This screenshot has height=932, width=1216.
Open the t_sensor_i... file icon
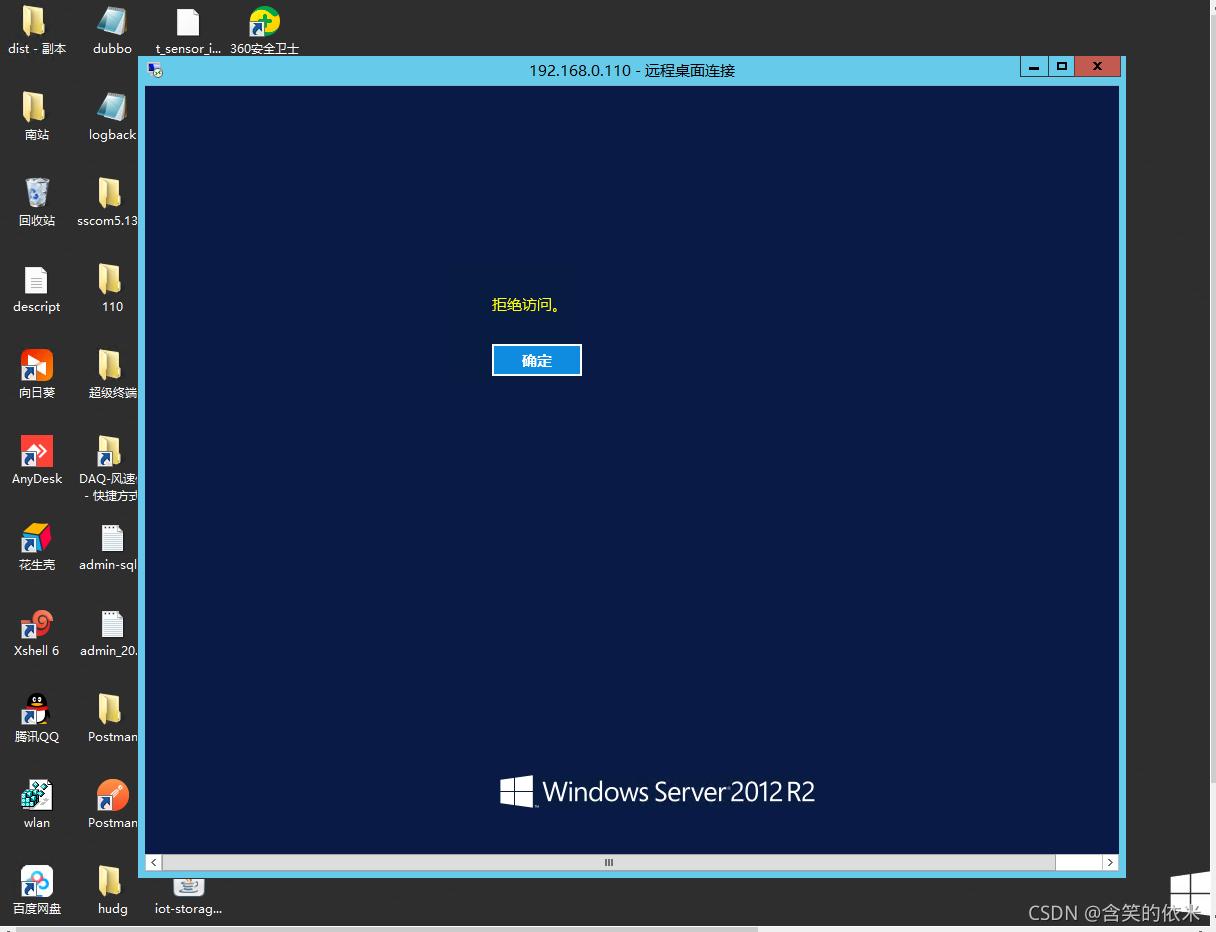point(188,21)
